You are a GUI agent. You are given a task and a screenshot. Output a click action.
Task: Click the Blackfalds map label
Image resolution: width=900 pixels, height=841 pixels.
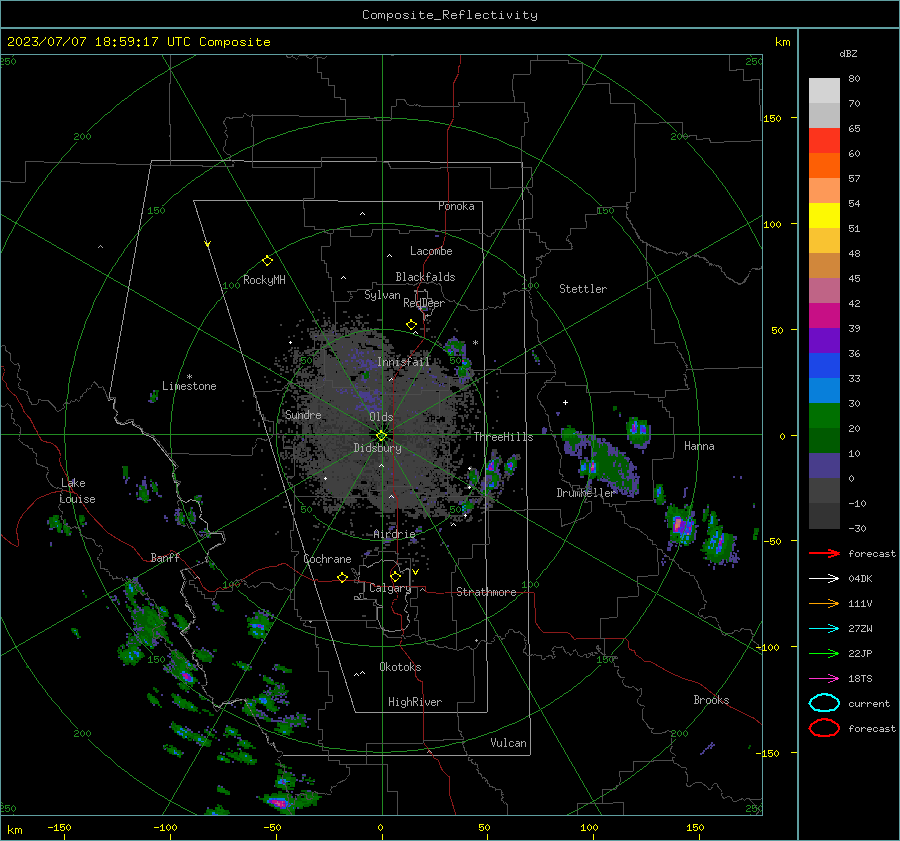coord(425,277)
